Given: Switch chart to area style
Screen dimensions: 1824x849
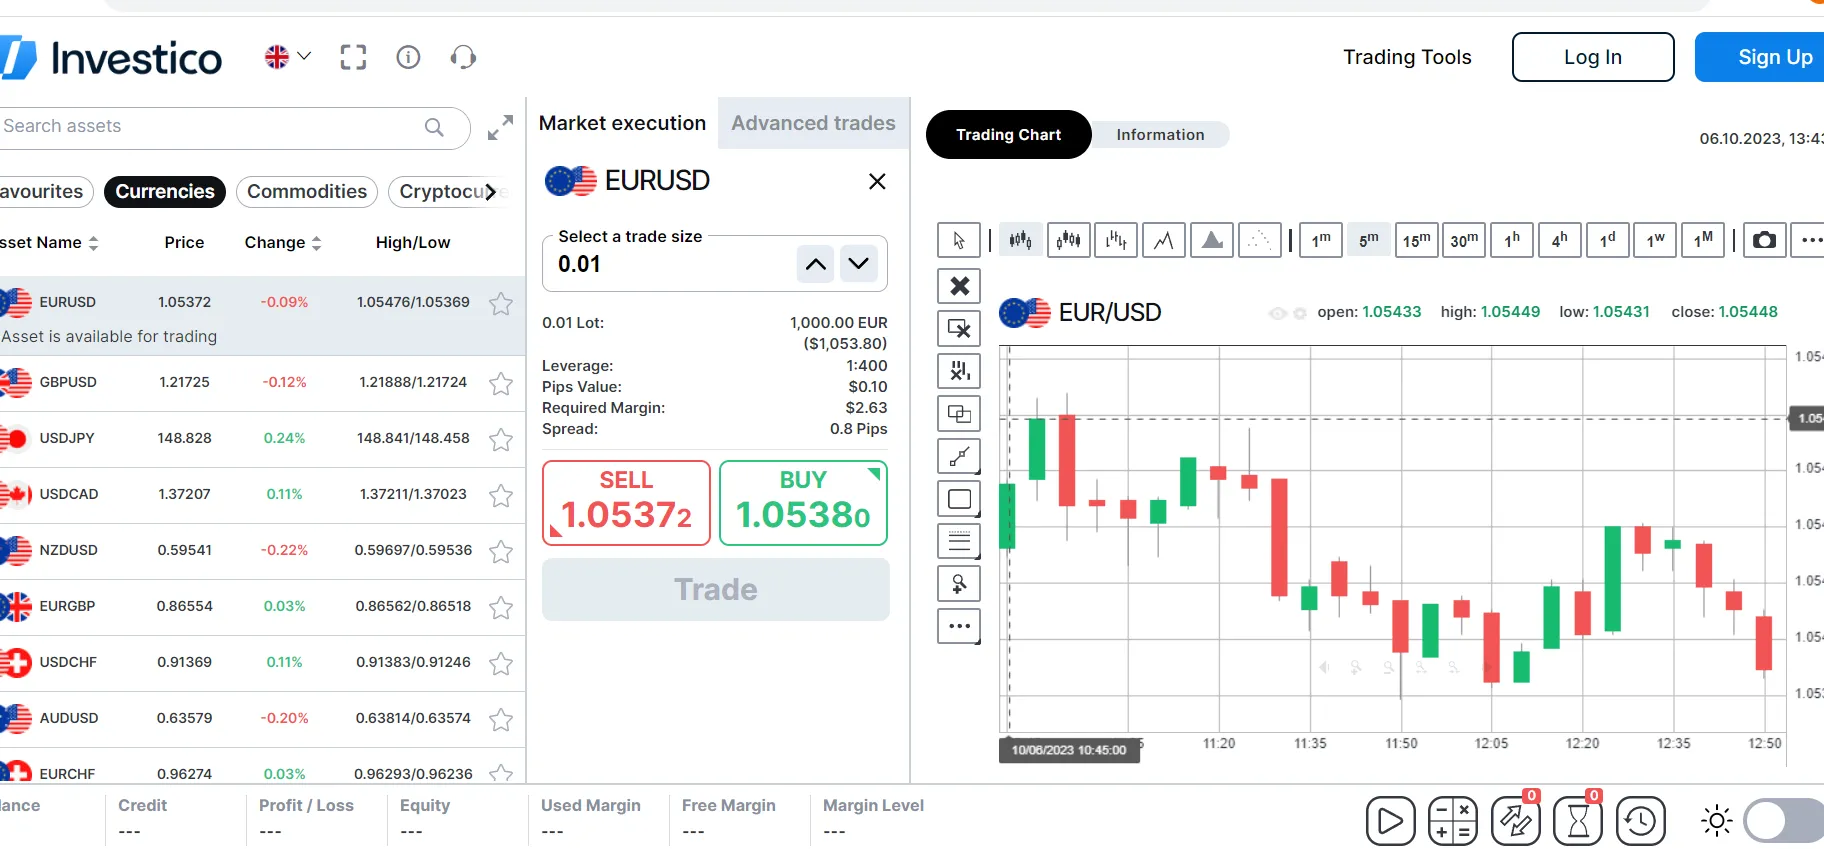Looking at the screenshot, I should 1212,240.
